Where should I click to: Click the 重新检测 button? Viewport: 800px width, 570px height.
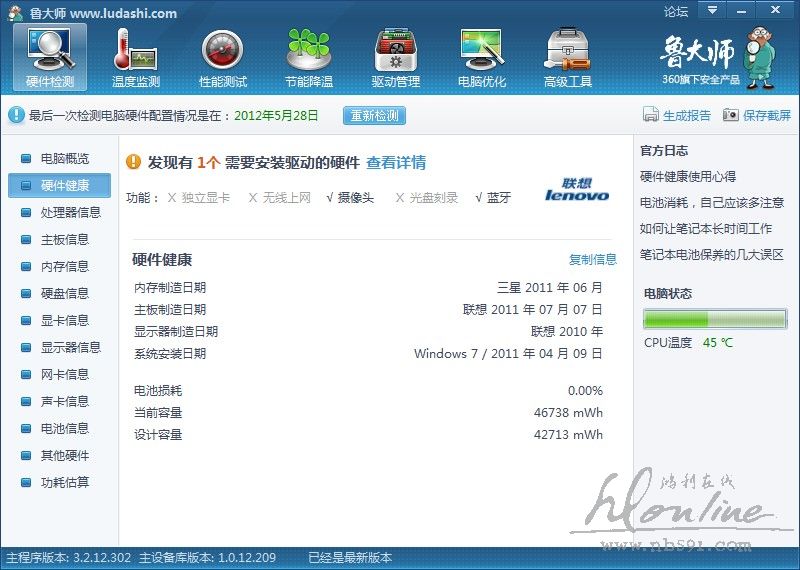[x=374, y=115]
